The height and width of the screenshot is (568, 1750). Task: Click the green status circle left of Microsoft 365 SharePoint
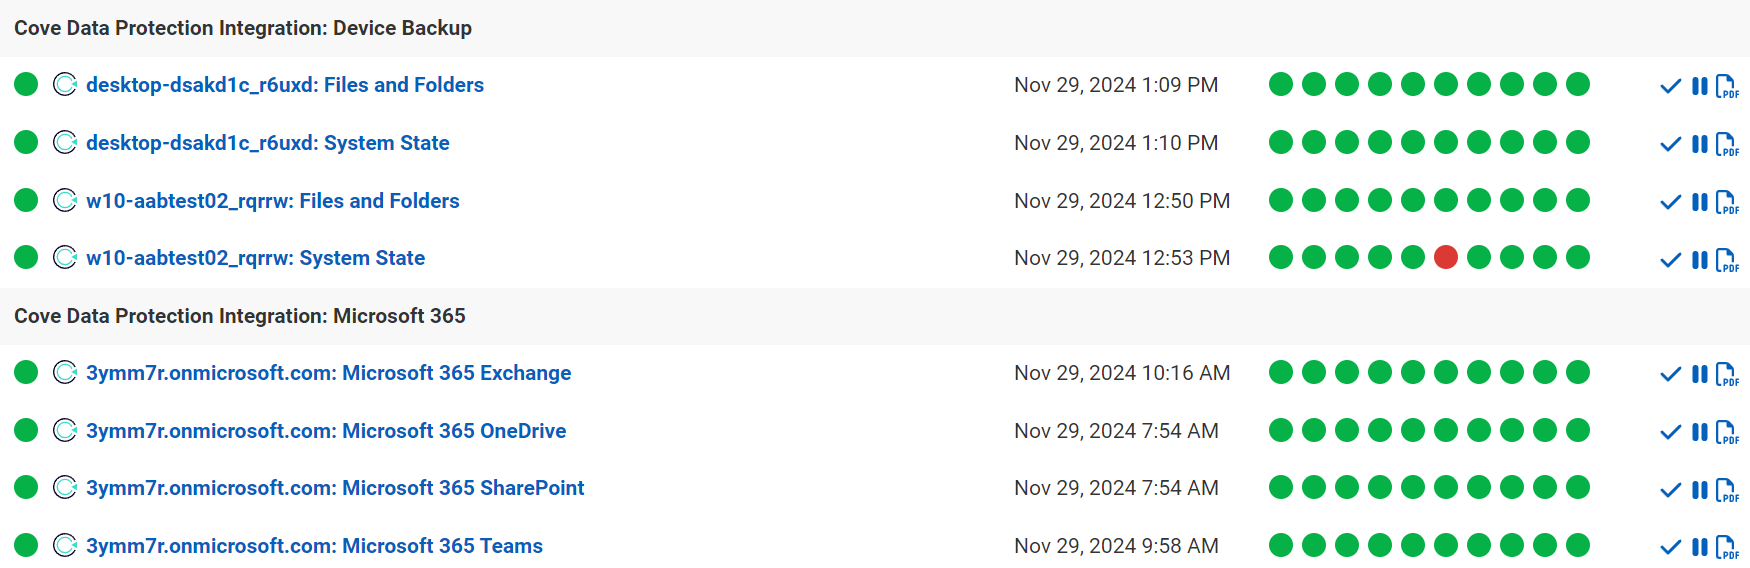(x=26, y=488)
